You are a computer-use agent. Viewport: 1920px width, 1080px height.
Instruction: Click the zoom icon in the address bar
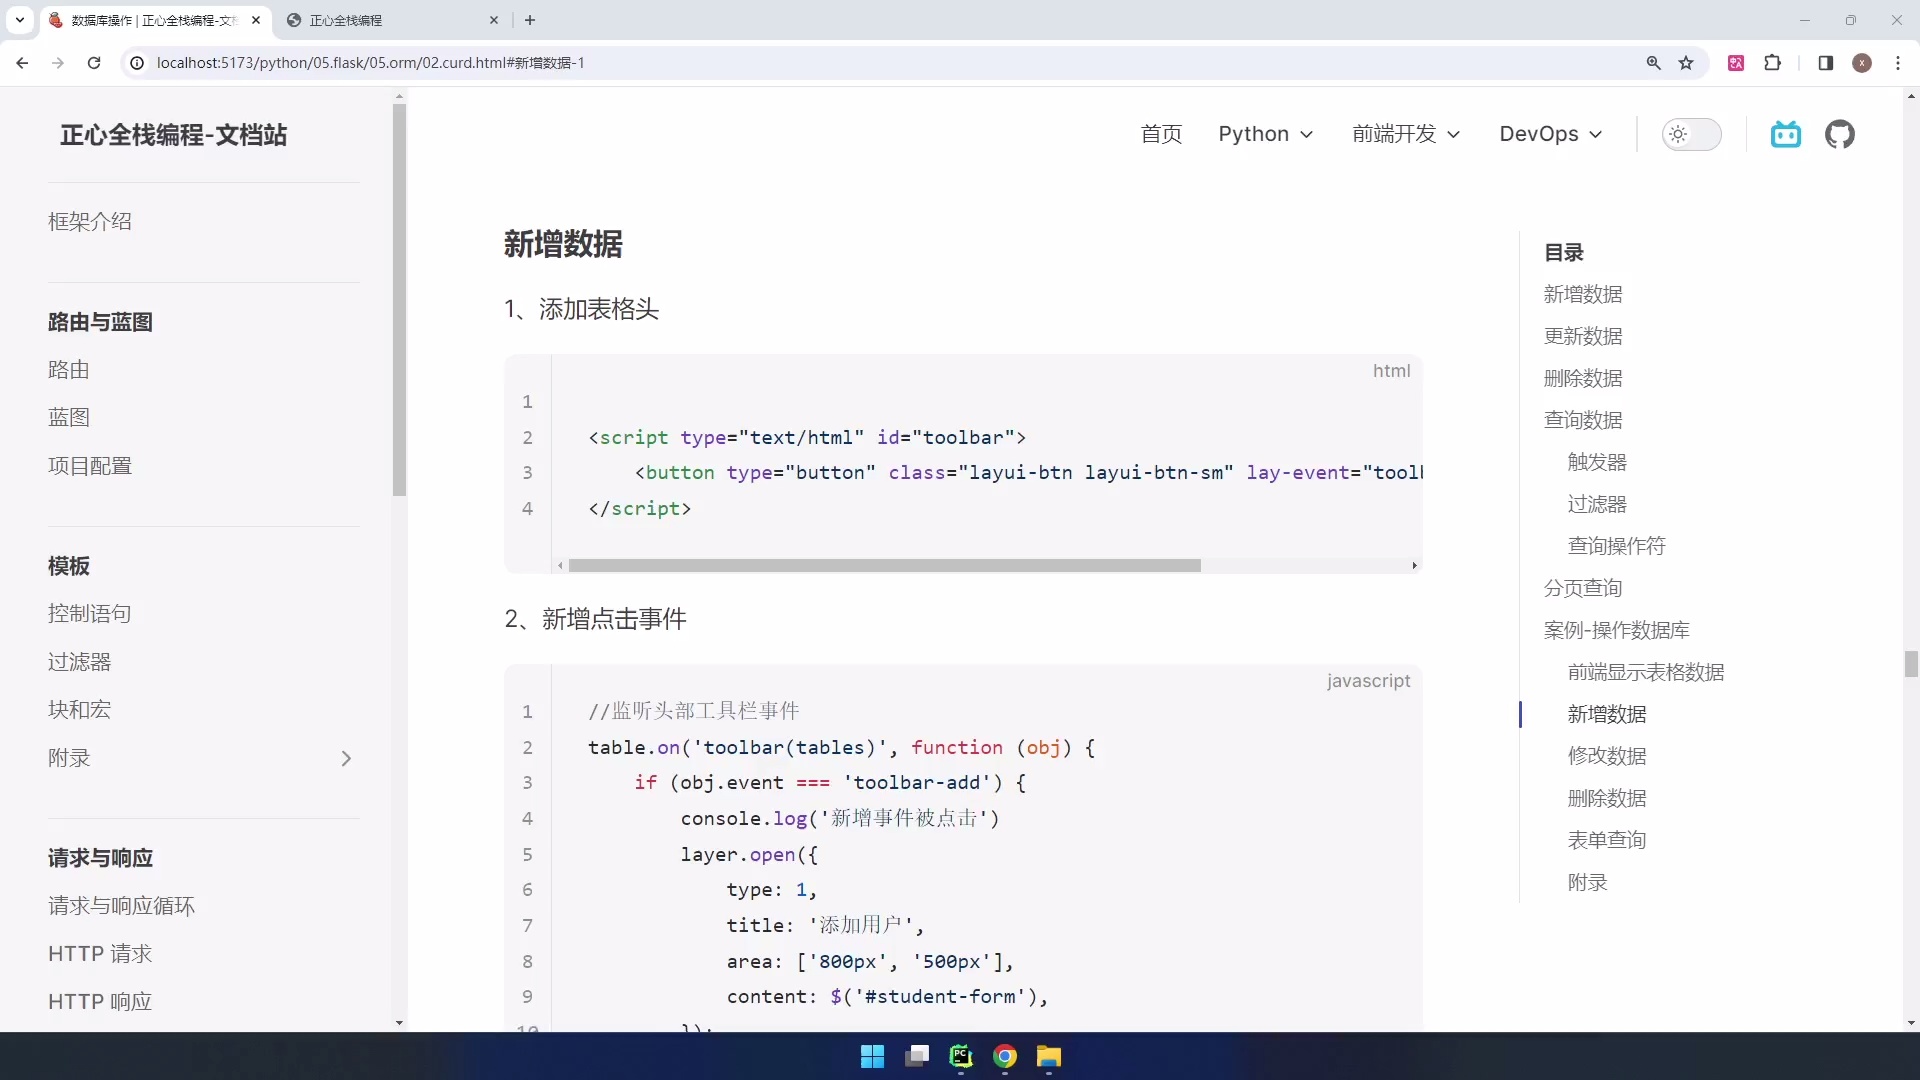point(1654,62)
